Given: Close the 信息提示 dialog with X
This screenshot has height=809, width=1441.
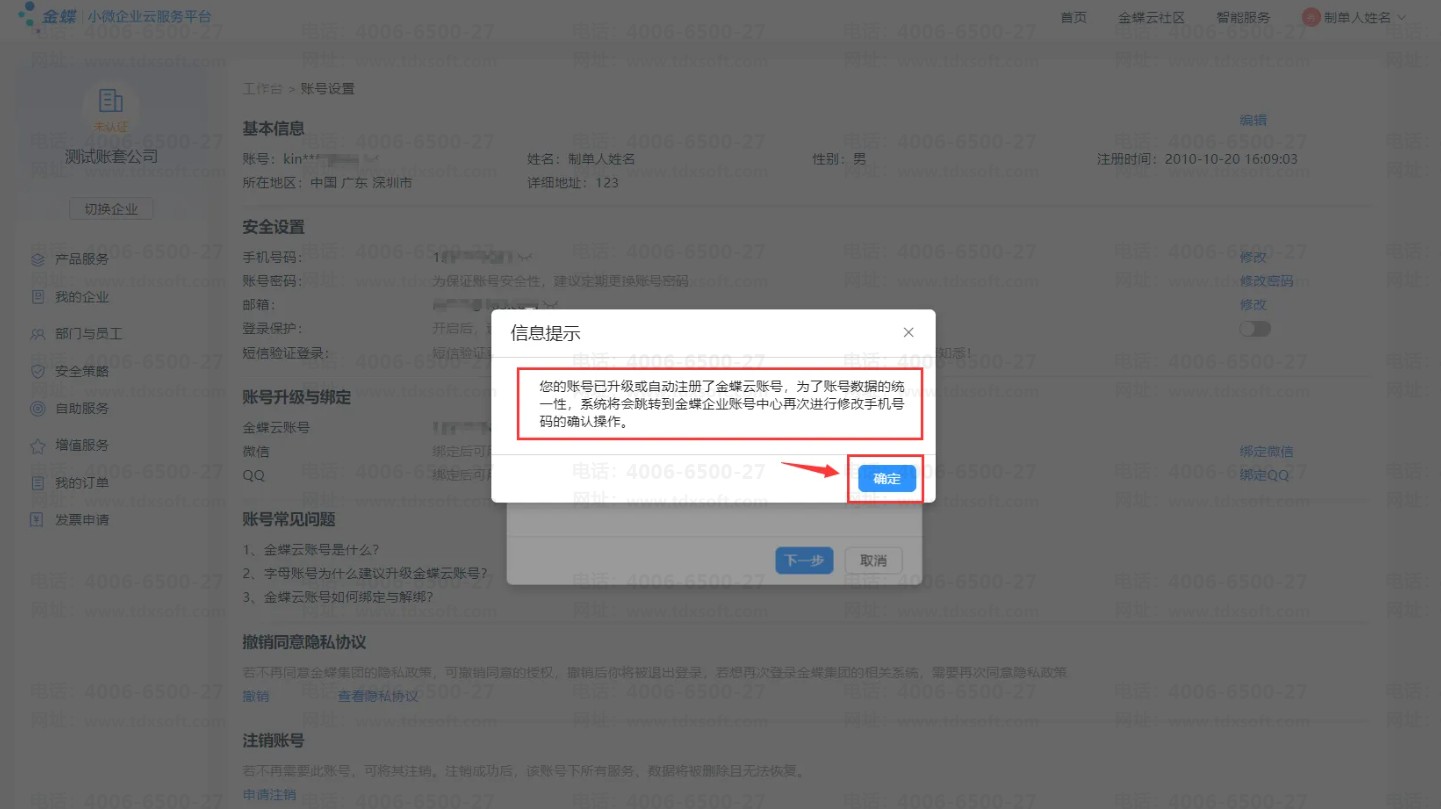Looking at the screenshot, I should (x=908, y=332).
